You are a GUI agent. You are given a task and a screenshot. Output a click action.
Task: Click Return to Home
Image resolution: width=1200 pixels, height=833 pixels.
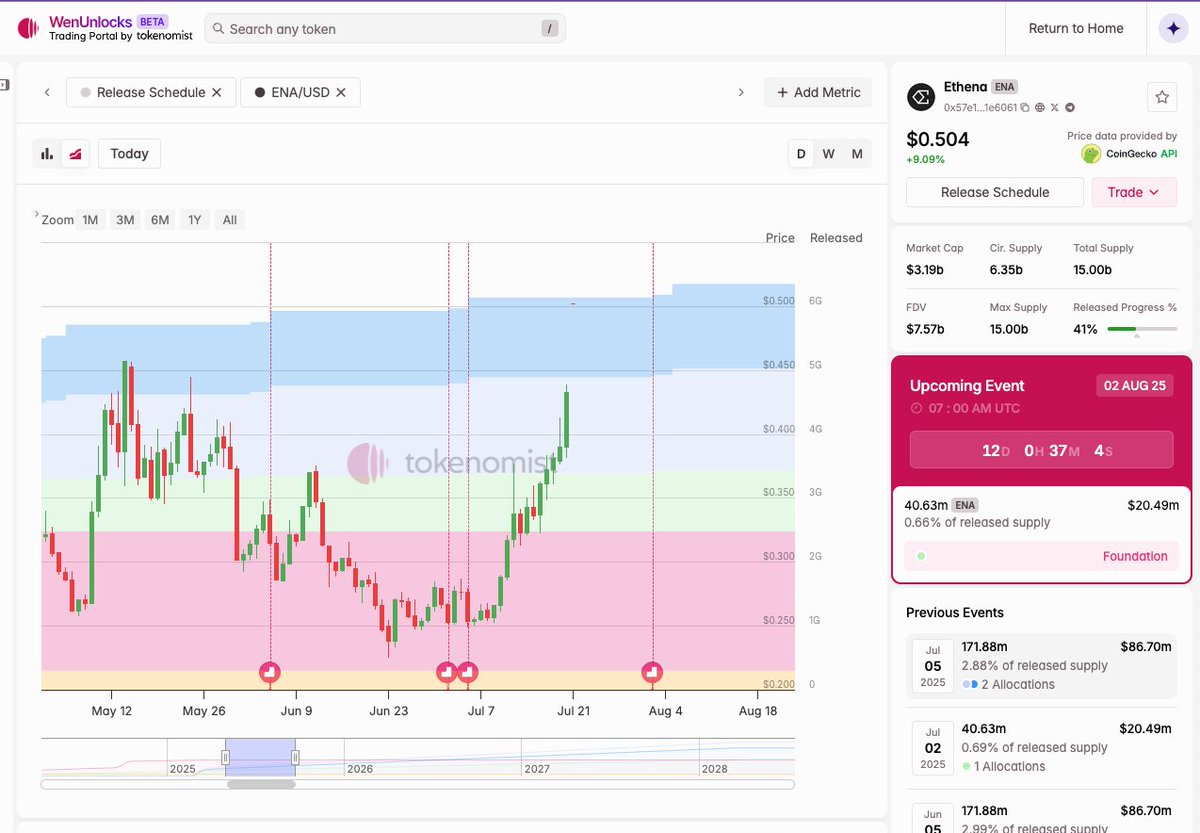click(x=1076, y=28)
